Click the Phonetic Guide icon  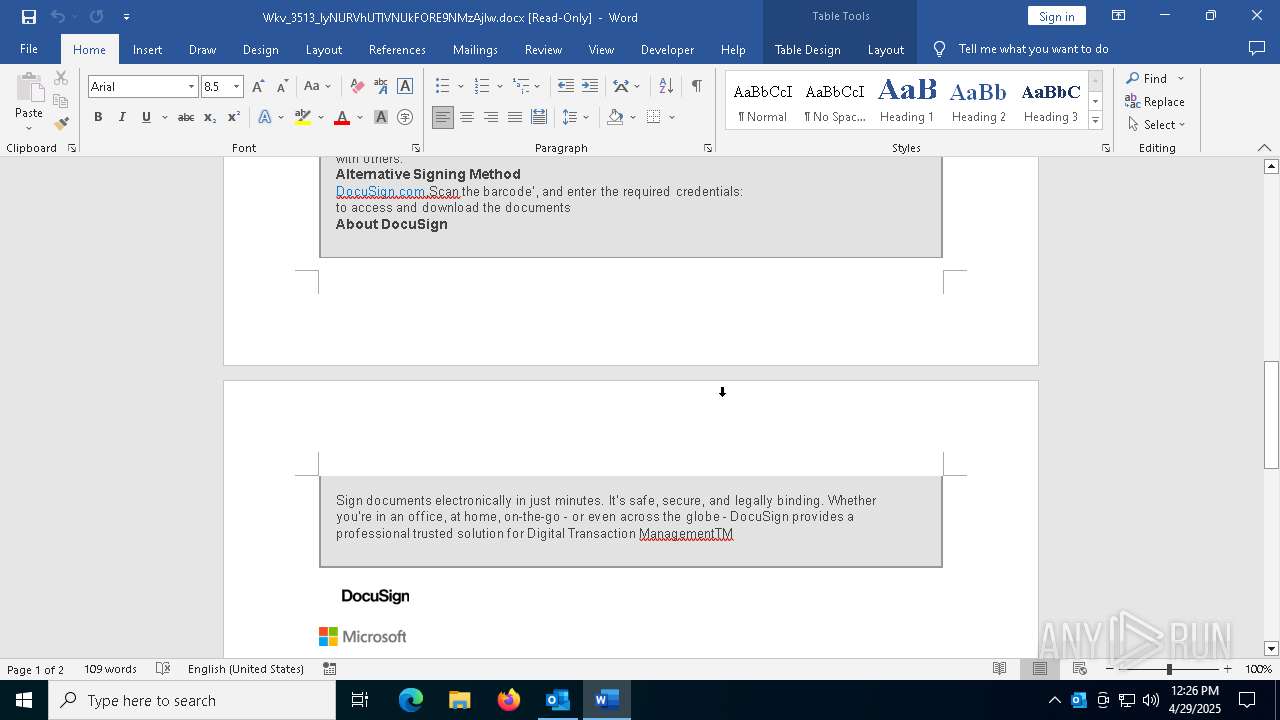381,87
